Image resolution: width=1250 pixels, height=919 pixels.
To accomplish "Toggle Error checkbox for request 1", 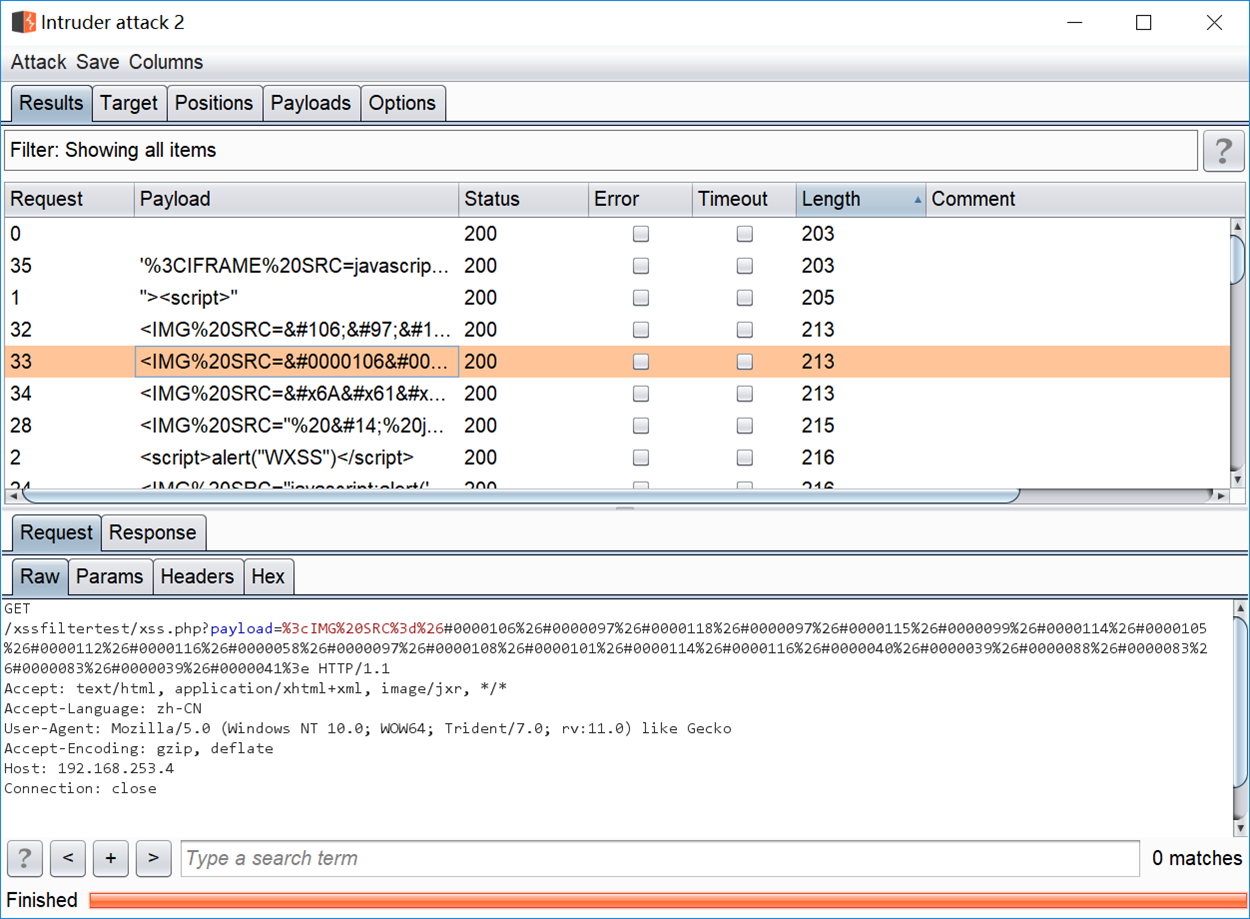I will [641, 298].
